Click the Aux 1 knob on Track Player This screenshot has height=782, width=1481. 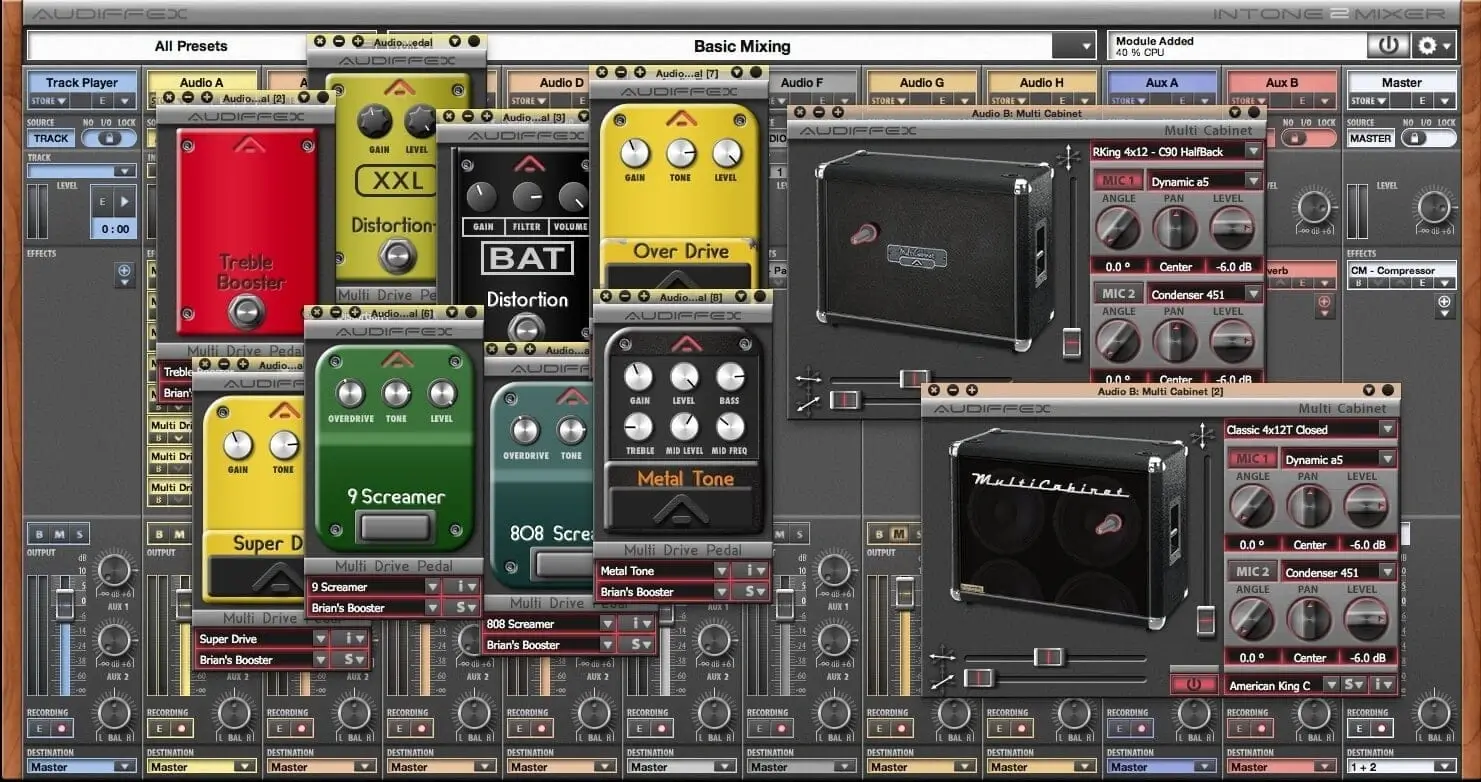click(x=115, y=572)
